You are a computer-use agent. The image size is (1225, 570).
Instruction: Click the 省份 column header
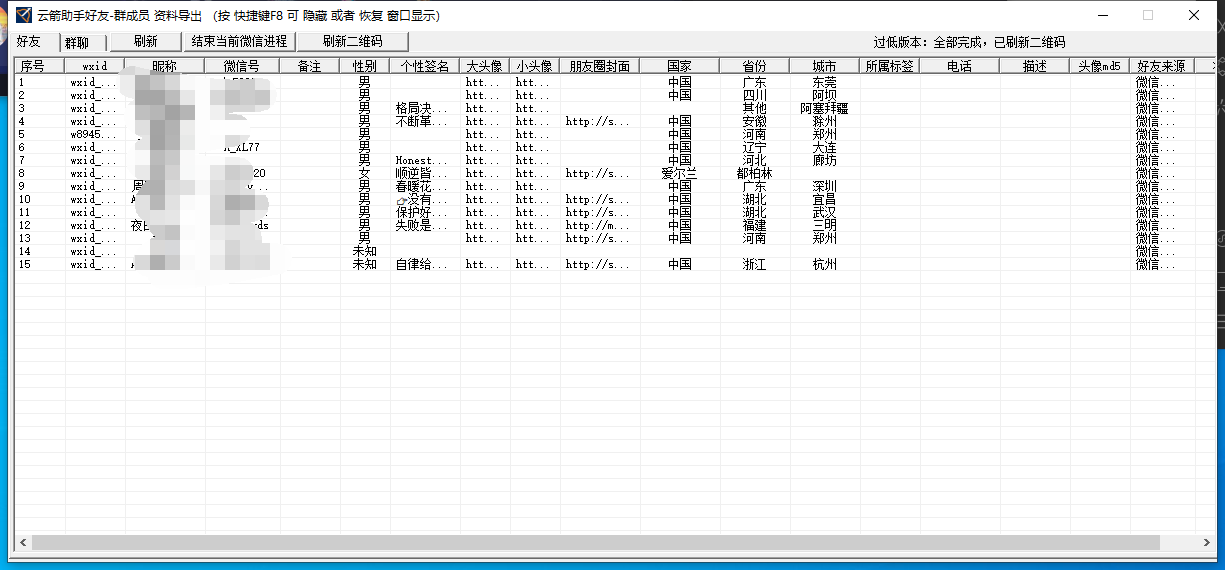[x=754, y=66]
